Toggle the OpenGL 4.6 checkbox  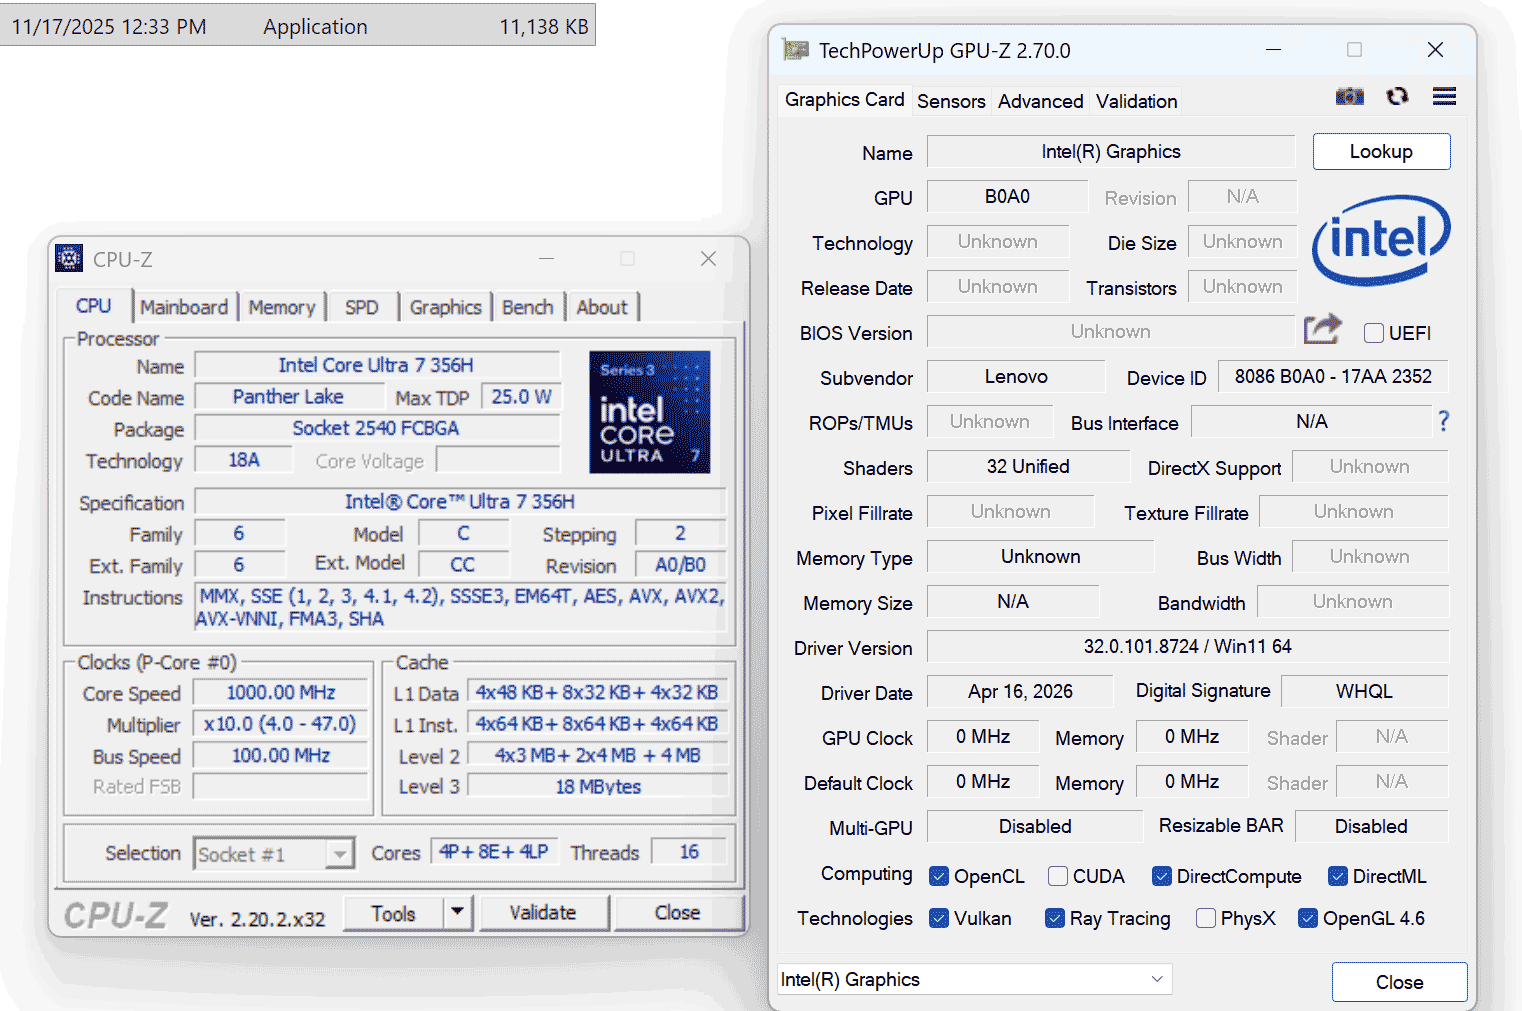[x=1308, y=918]
